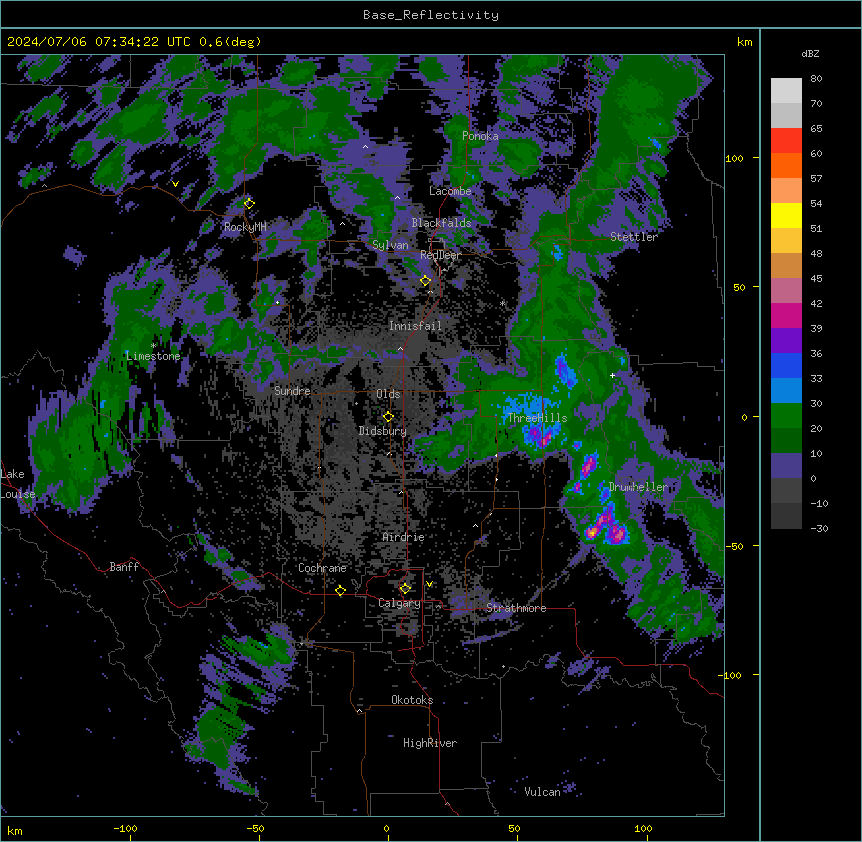Click the 65 value on the dBZ legend
Image resolution: width=862 pixels, height=842 pixels.
click(x=816, y=129)
